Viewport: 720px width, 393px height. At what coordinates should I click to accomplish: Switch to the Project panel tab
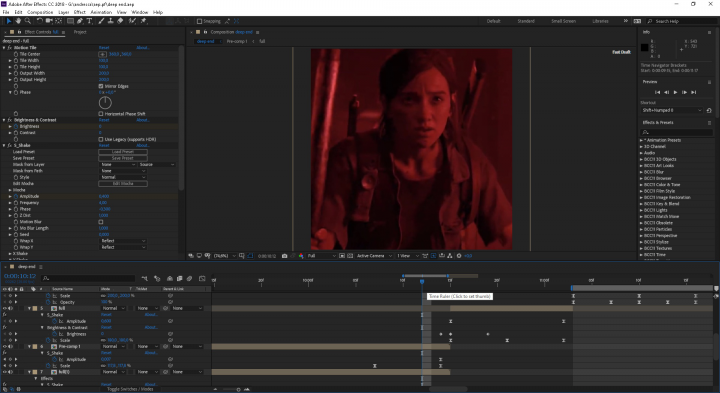(x=80, y=32)
